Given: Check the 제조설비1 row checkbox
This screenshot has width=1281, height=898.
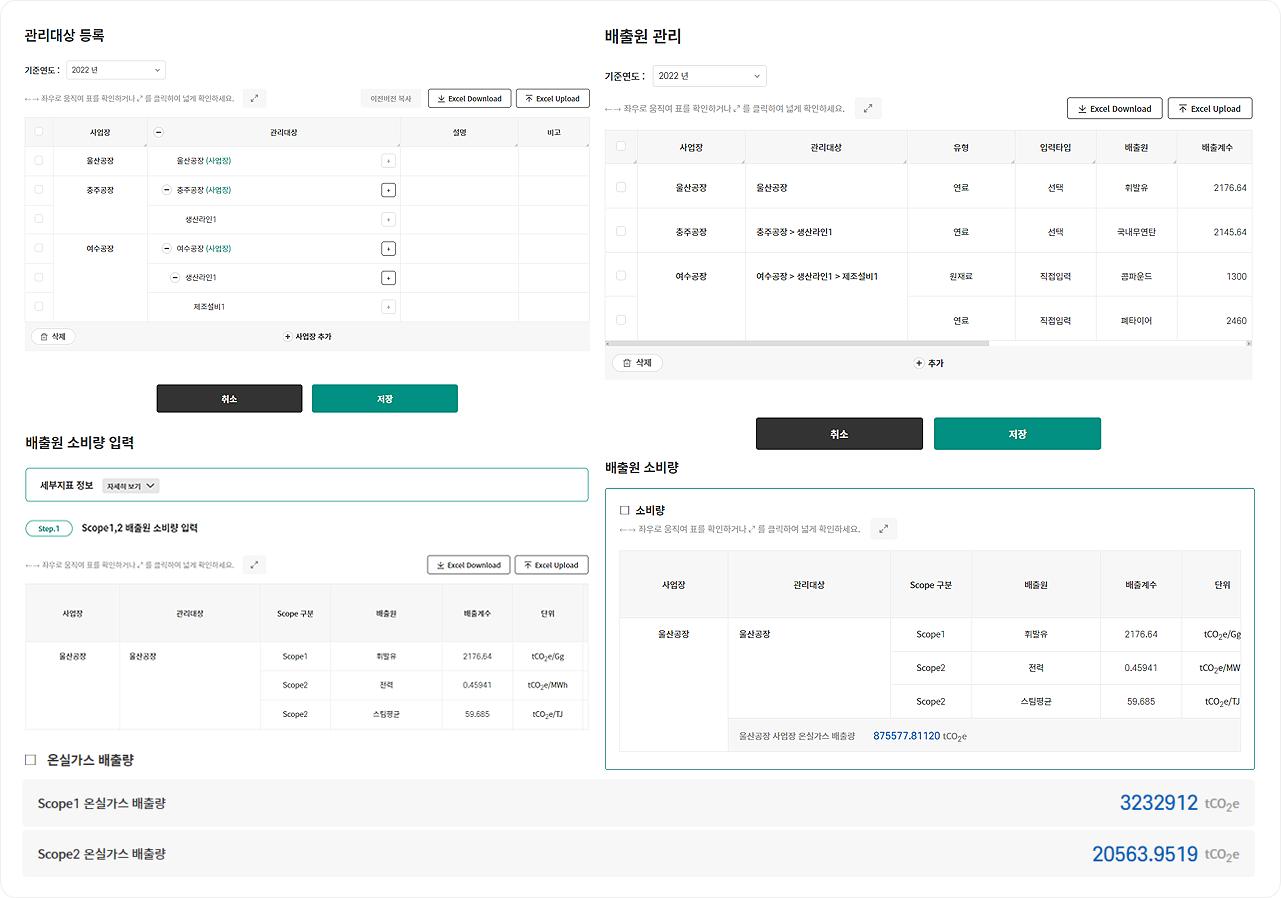Looking at the screenshot, I should [39, 306].
